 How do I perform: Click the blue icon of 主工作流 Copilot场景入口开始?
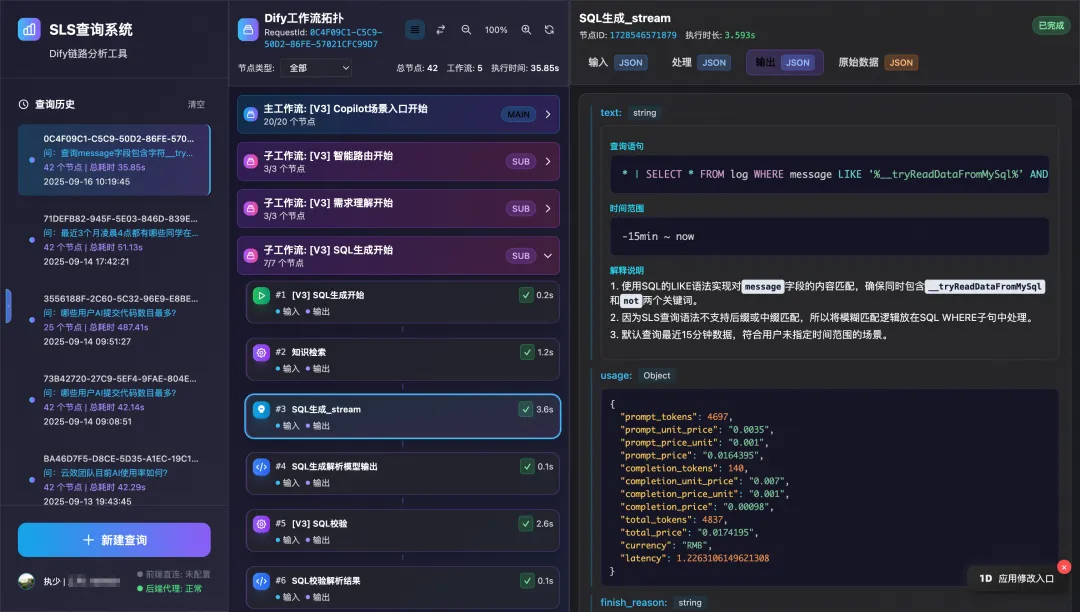coord(251,114)
